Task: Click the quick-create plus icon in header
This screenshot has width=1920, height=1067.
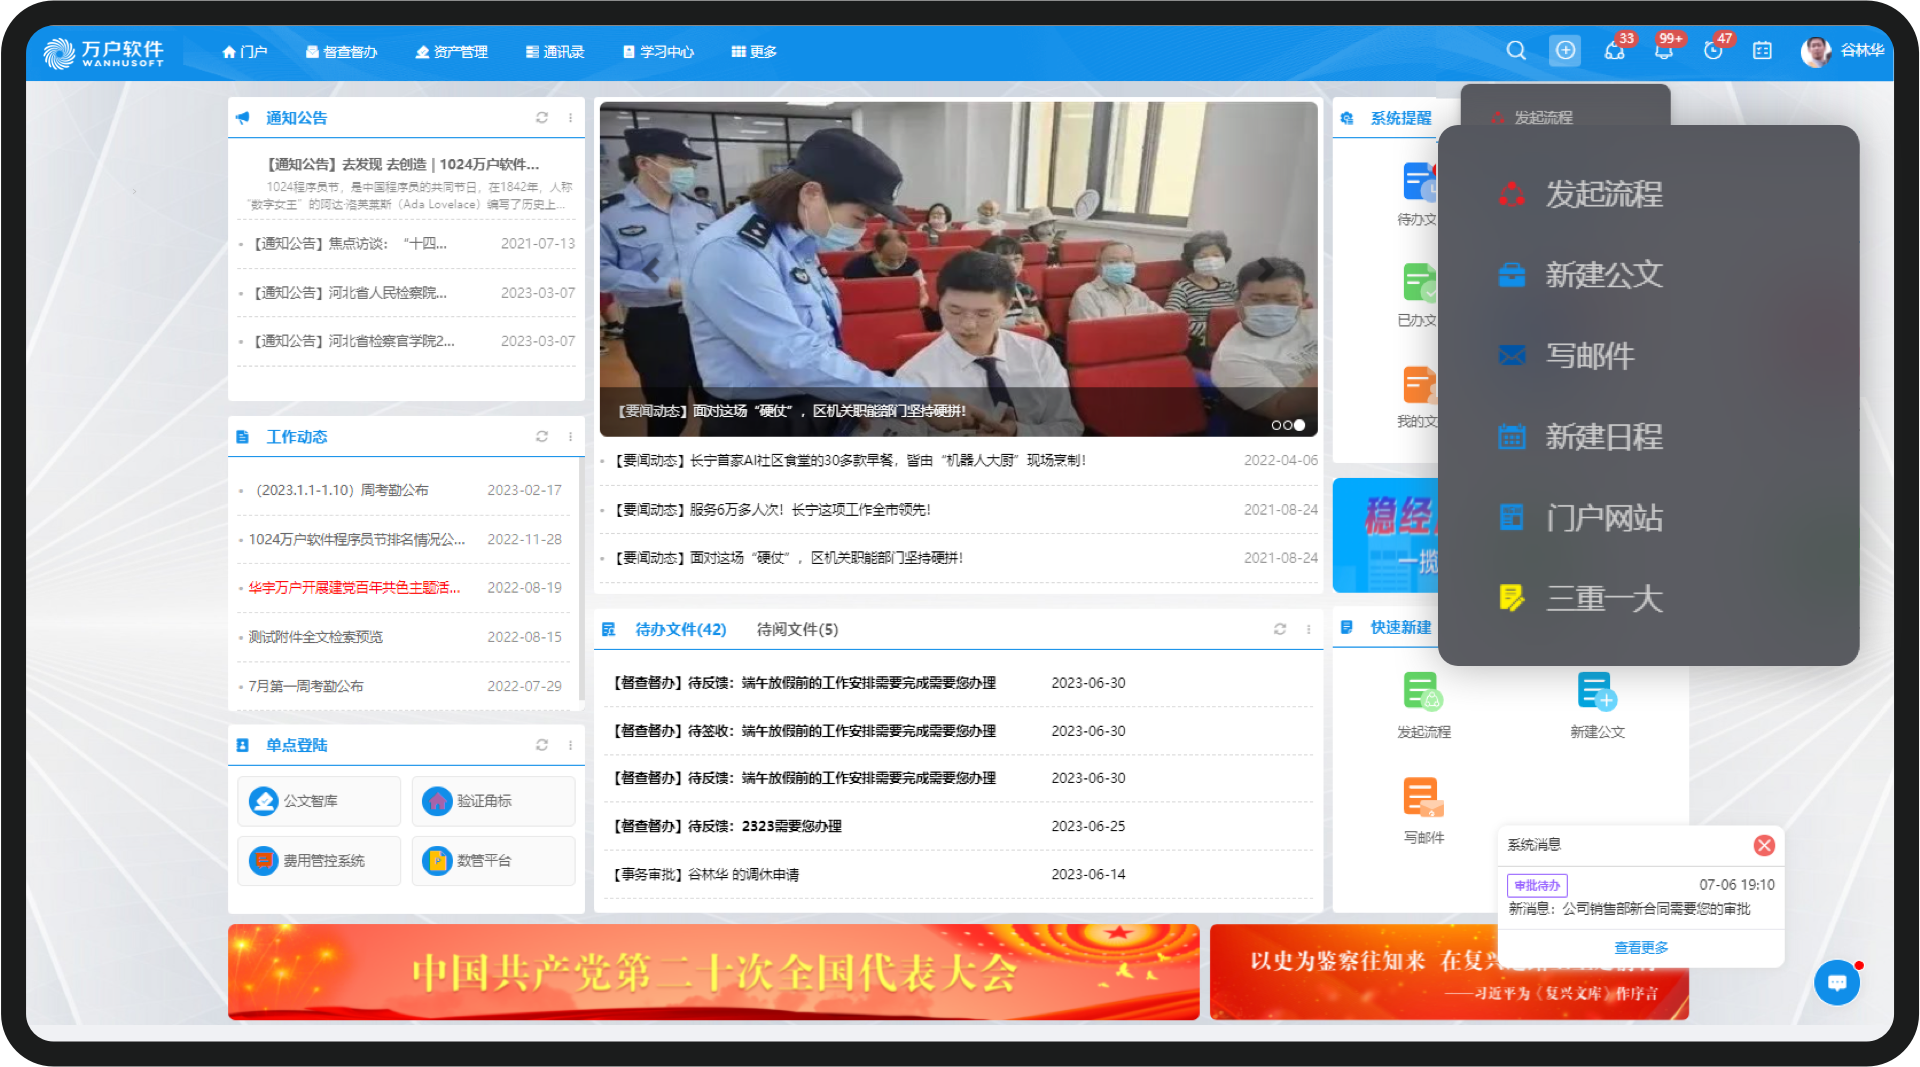Action: click(x=1565, y=51)
